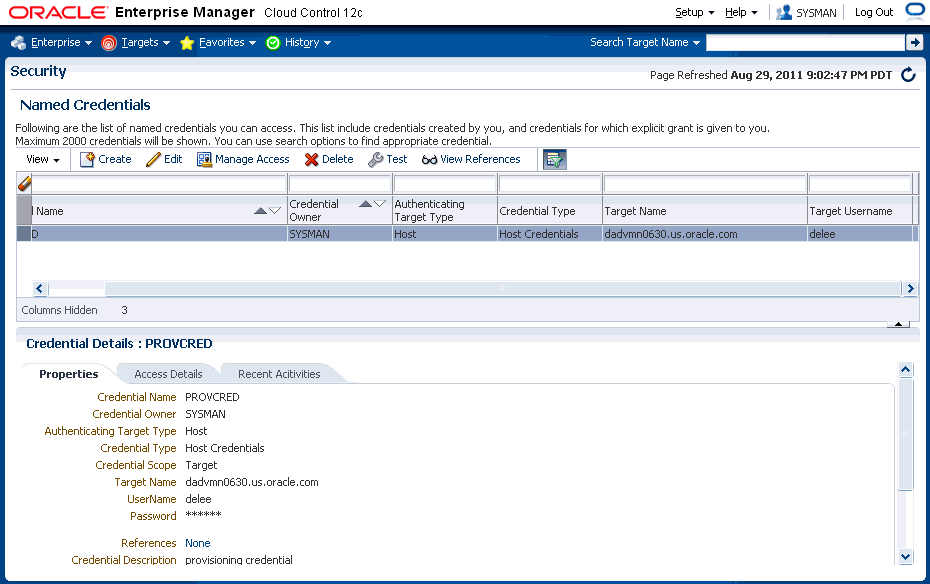Sort Credential Owner column descending

pyautogui.click(x=380, y=204)
